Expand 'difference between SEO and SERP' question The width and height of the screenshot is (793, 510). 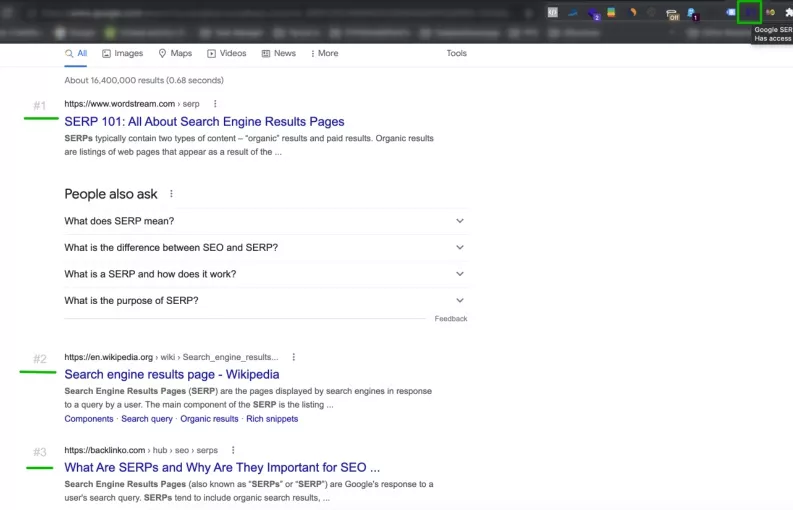[x=265, y=247]
